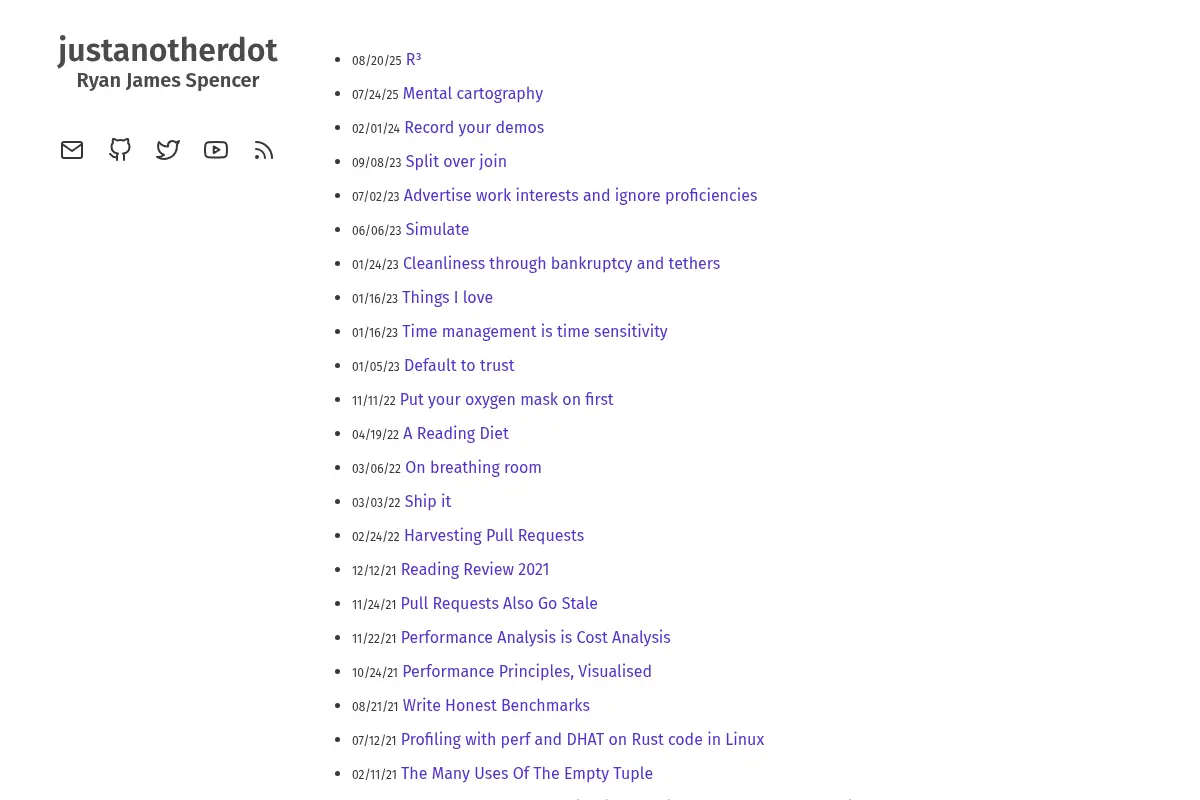This screenshot has height=800, width=1200.
Task: Read the Mental cartography post
Action: [473, 94]
